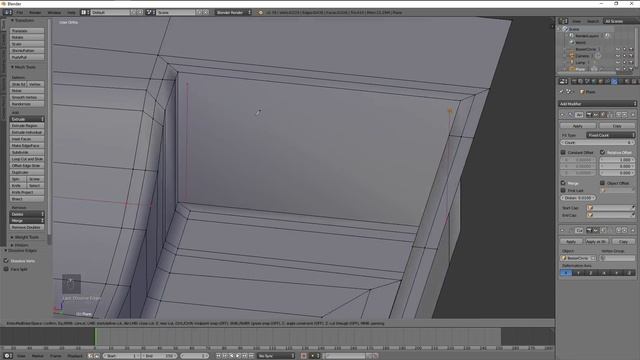Hide BezierCircle using its eye icon

618,49
